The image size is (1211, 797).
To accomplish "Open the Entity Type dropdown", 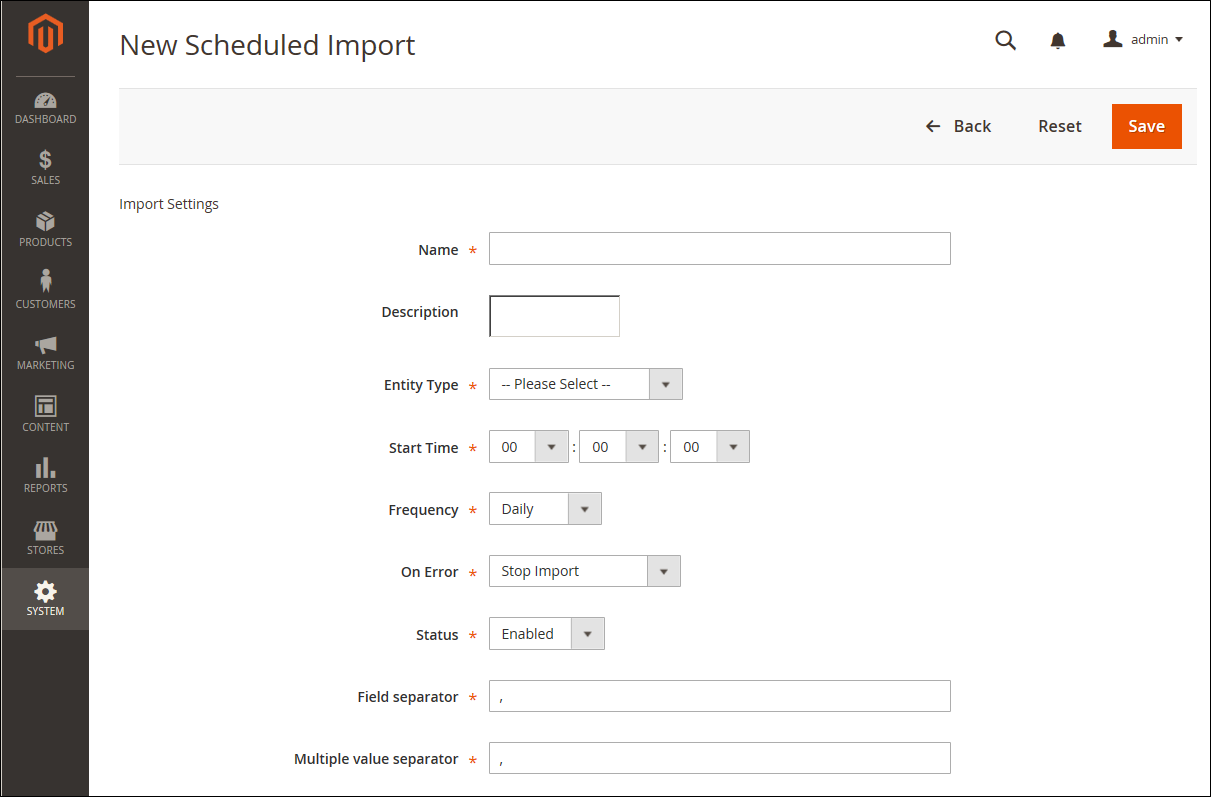I will tap(586, 384).
